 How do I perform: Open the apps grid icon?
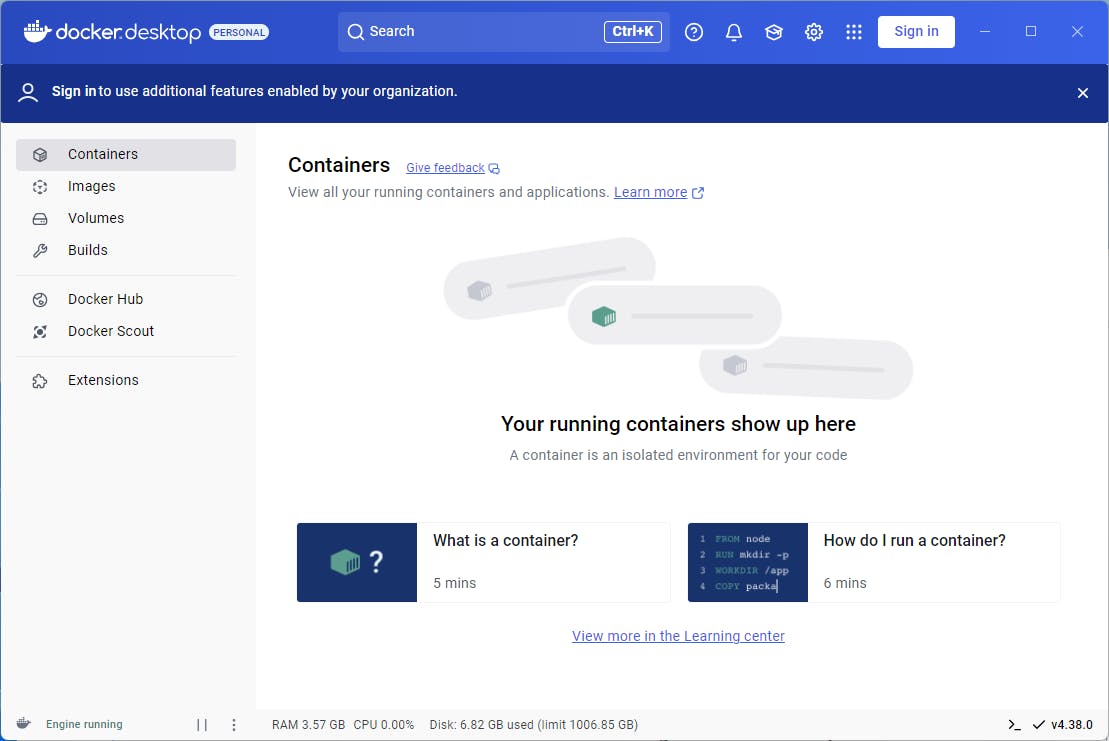(854, 32)
